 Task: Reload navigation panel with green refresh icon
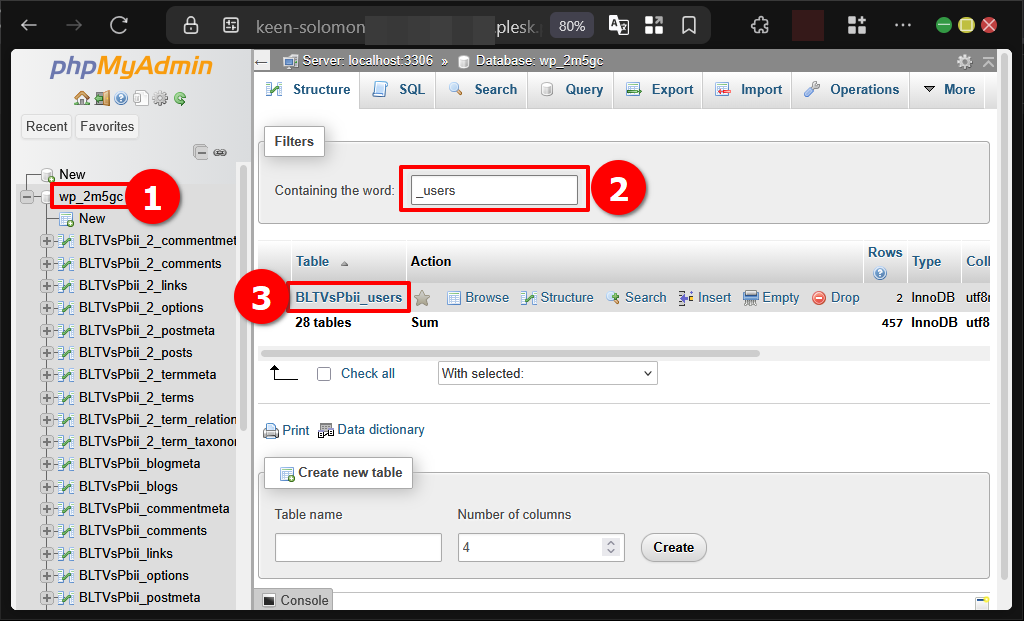click(x=180, y=98)
